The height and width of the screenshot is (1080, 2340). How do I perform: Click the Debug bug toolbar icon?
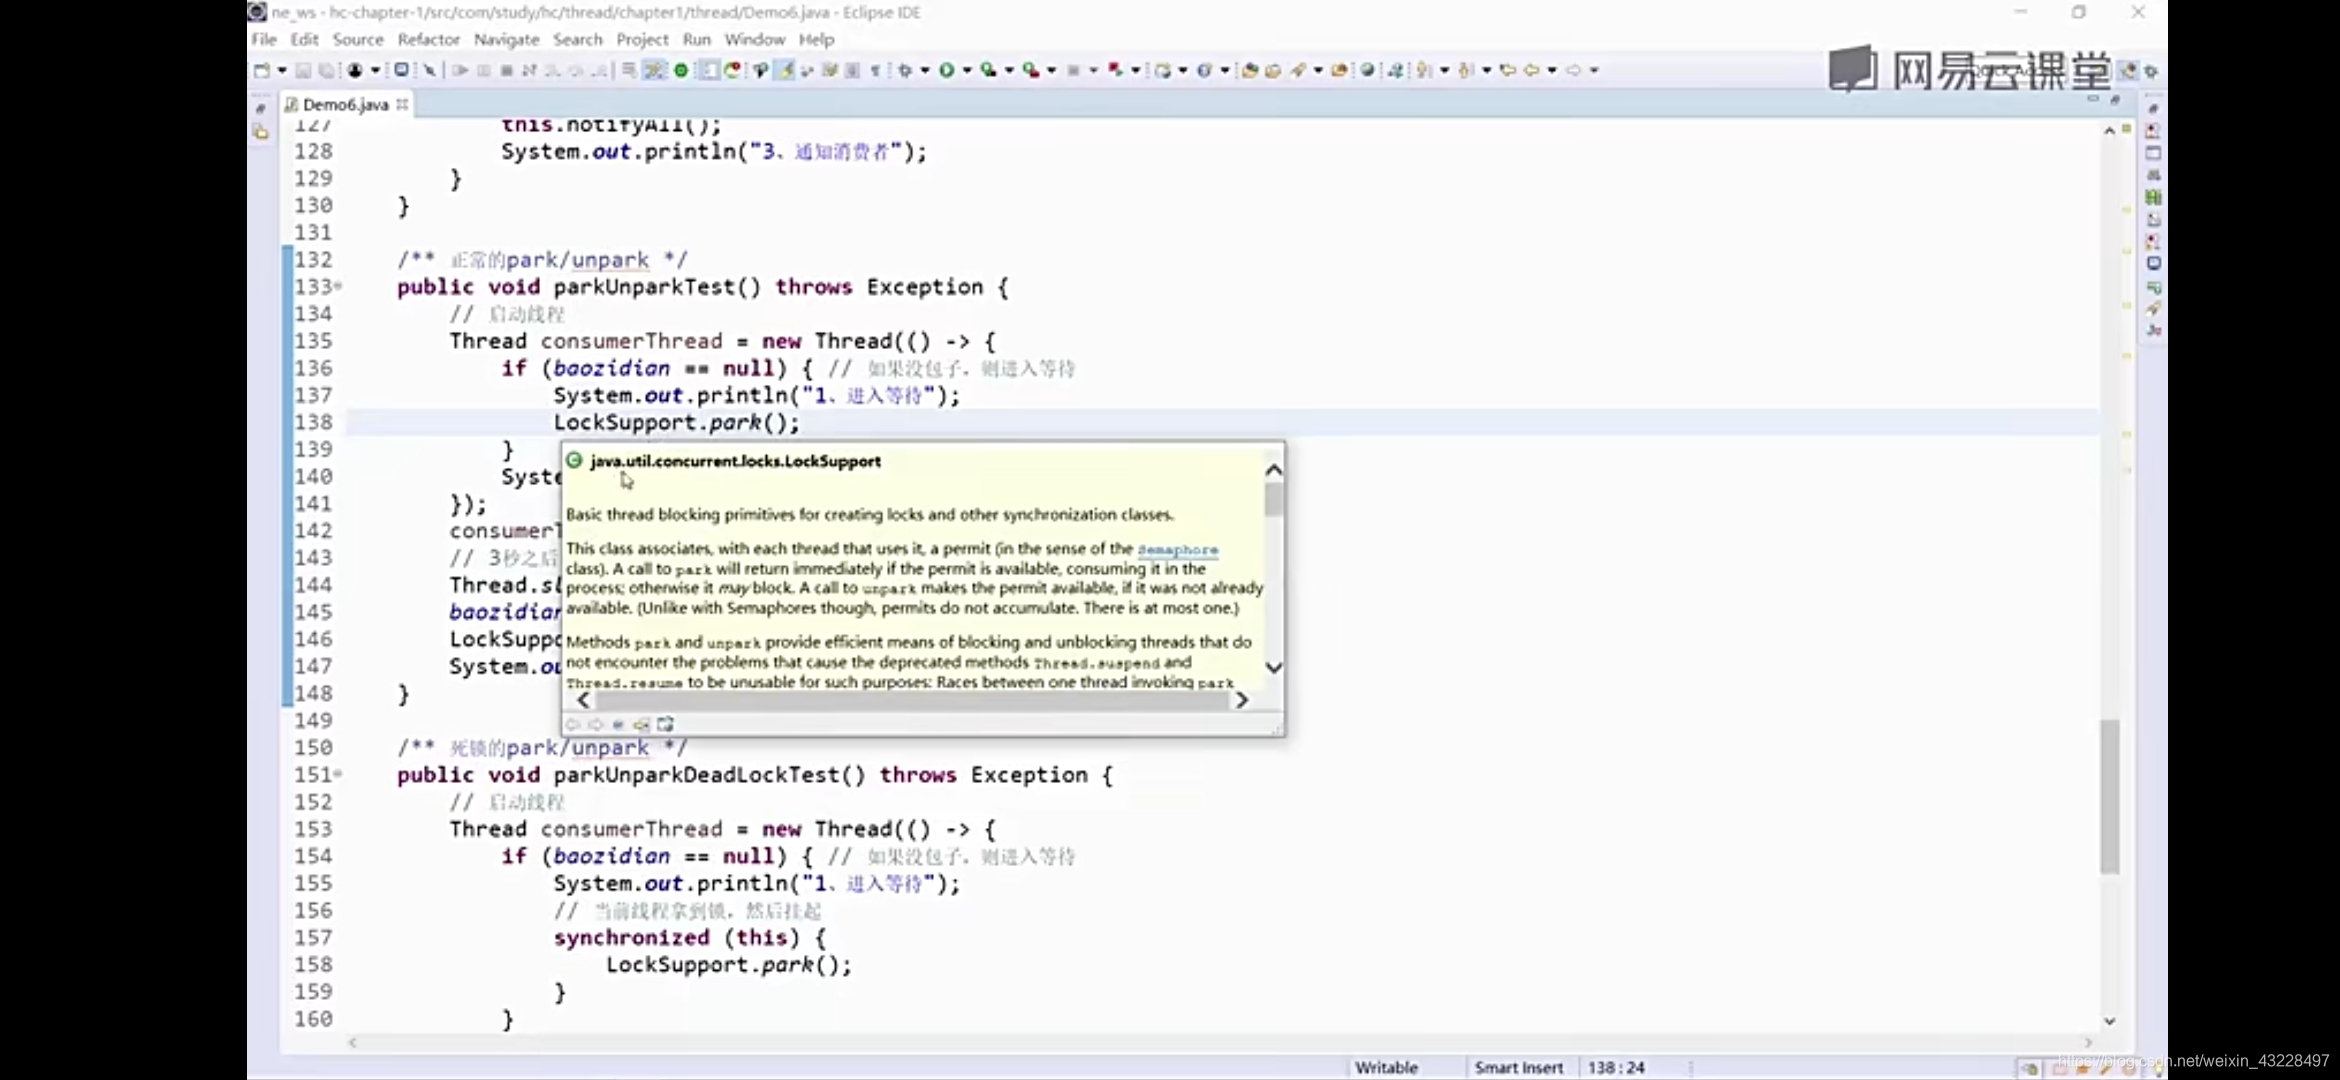(906, 70)
